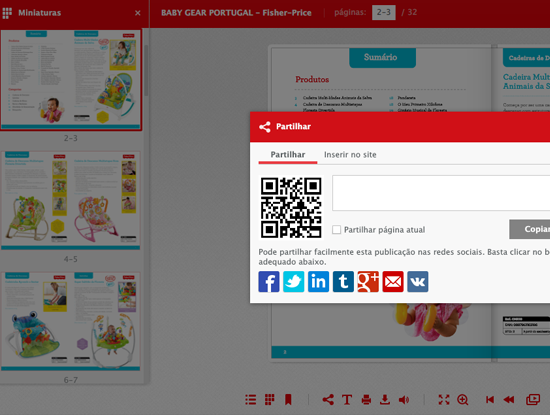Share on LinkedIn
Viewport: 550px width, 415px height.
[318, 281]
